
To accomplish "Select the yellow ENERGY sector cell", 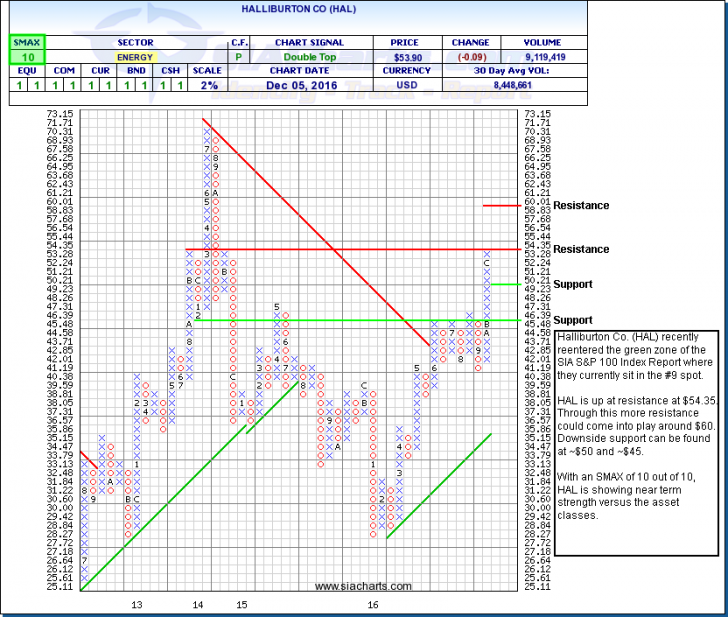I will [x=134, y=58].
